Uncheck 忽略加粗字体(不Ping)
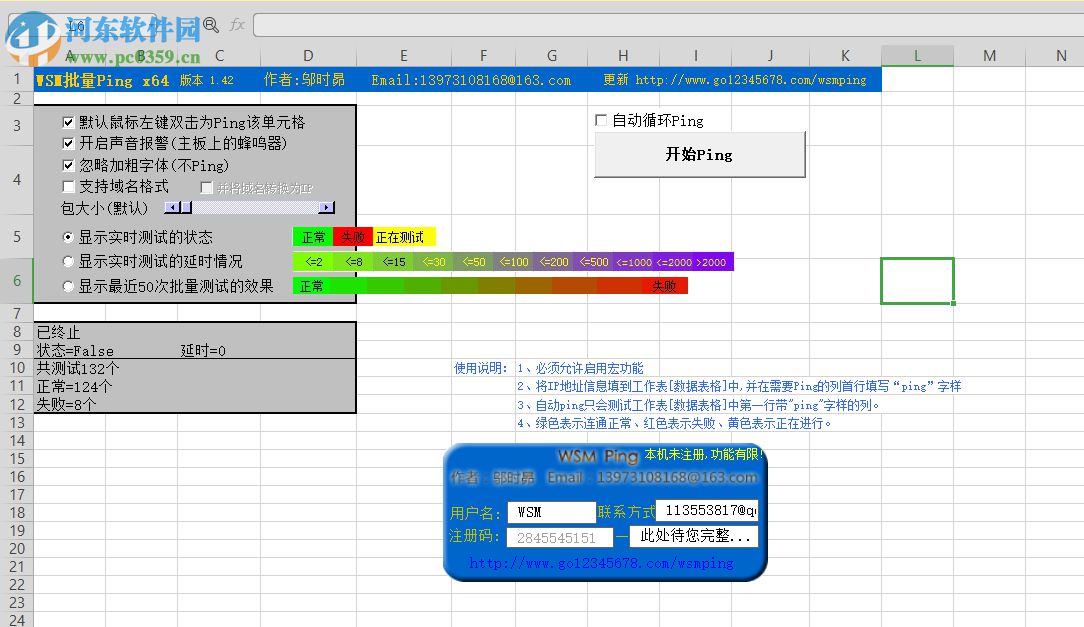This screenshot has width=1084, height=627. tap(68, 164)
